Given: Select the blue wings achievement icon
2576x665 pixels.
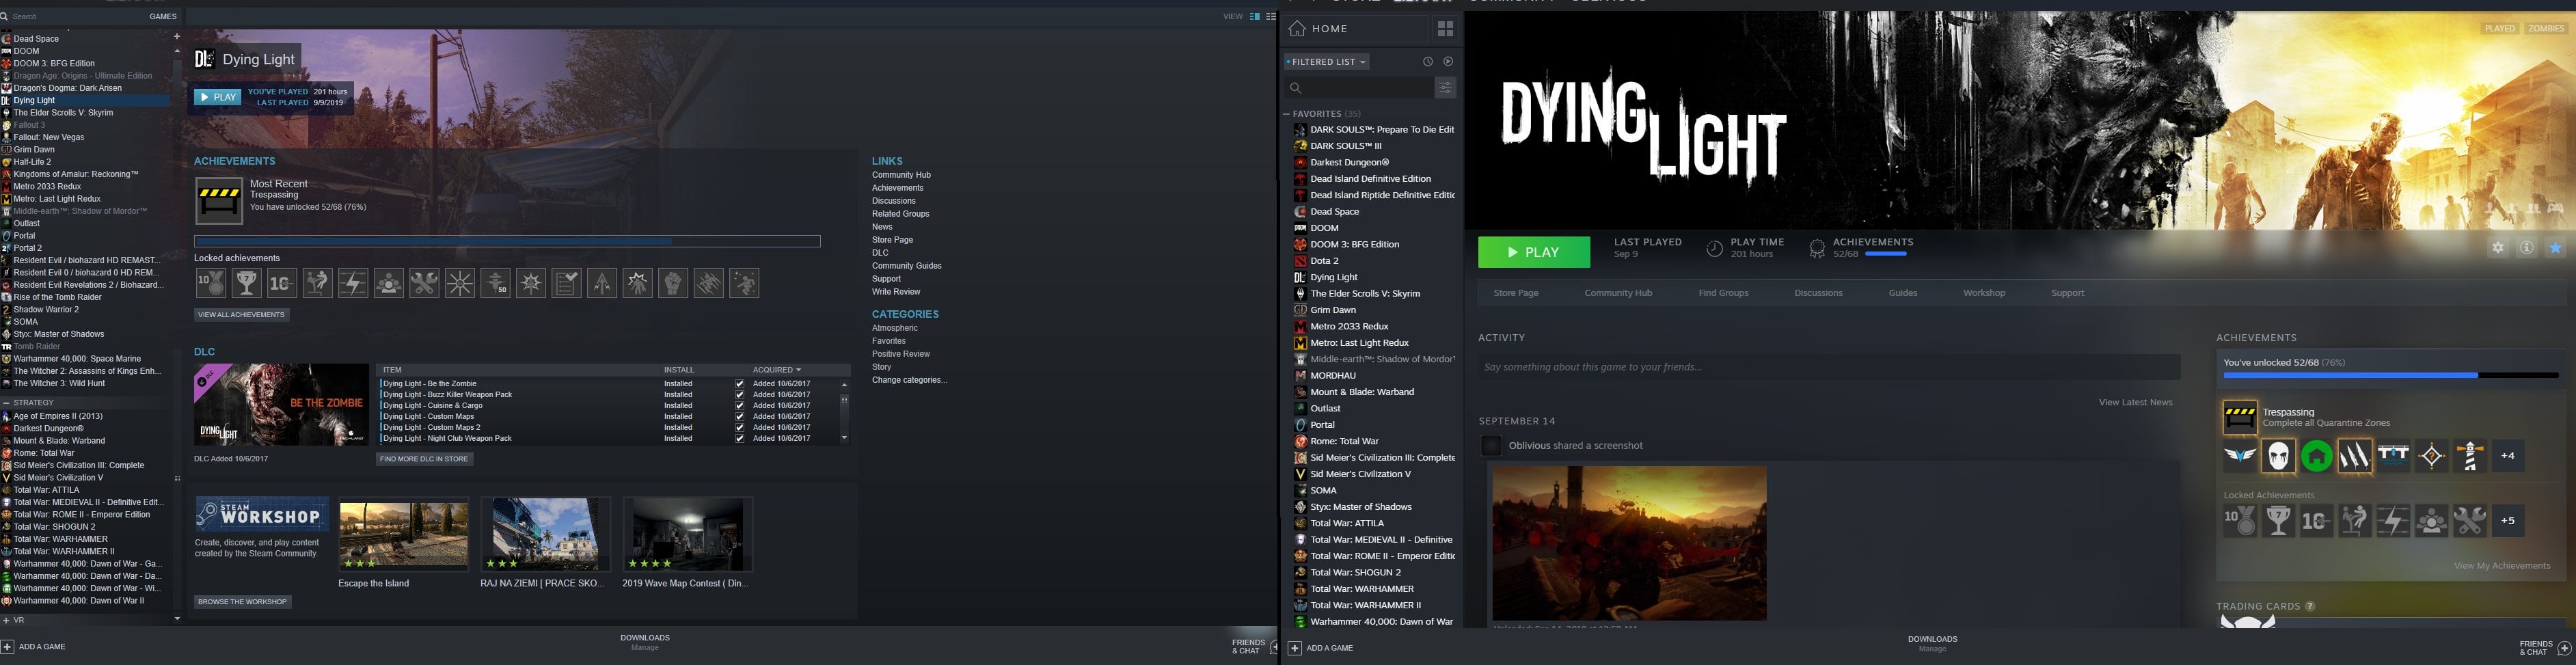Looking at the screenshot, I should point(2240,456).
